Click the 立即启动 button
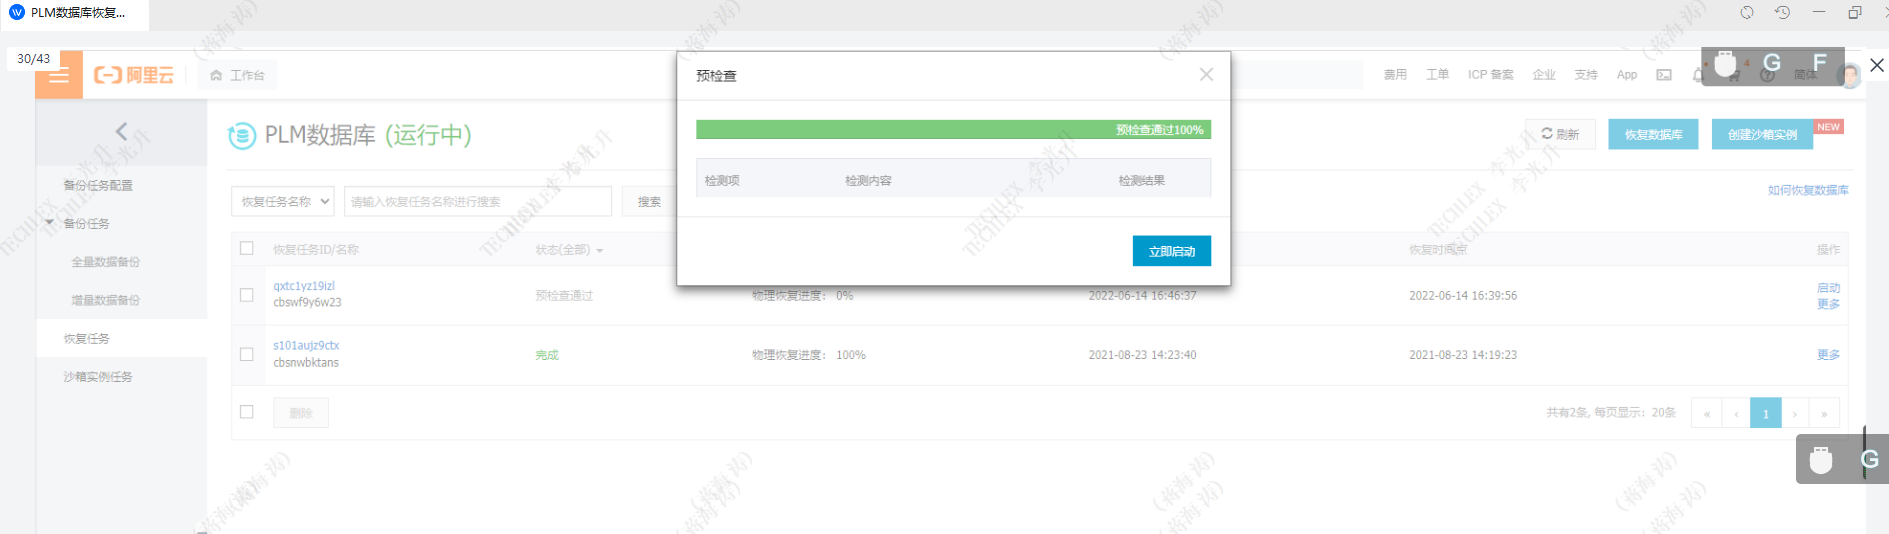 tap(1171, 251)
